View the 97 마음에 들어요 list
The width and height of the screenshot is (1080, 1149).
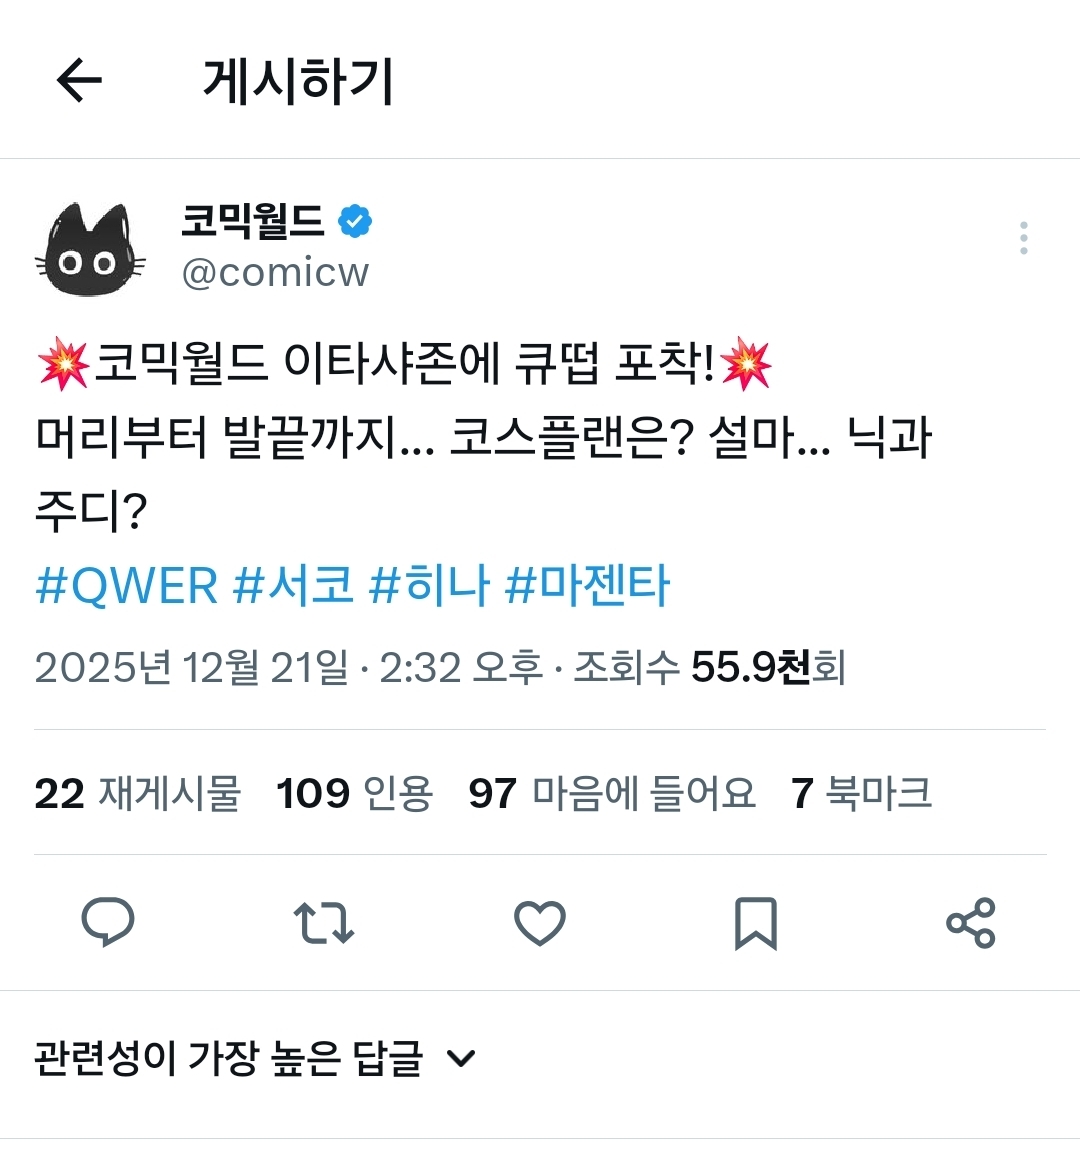(612, 793)
